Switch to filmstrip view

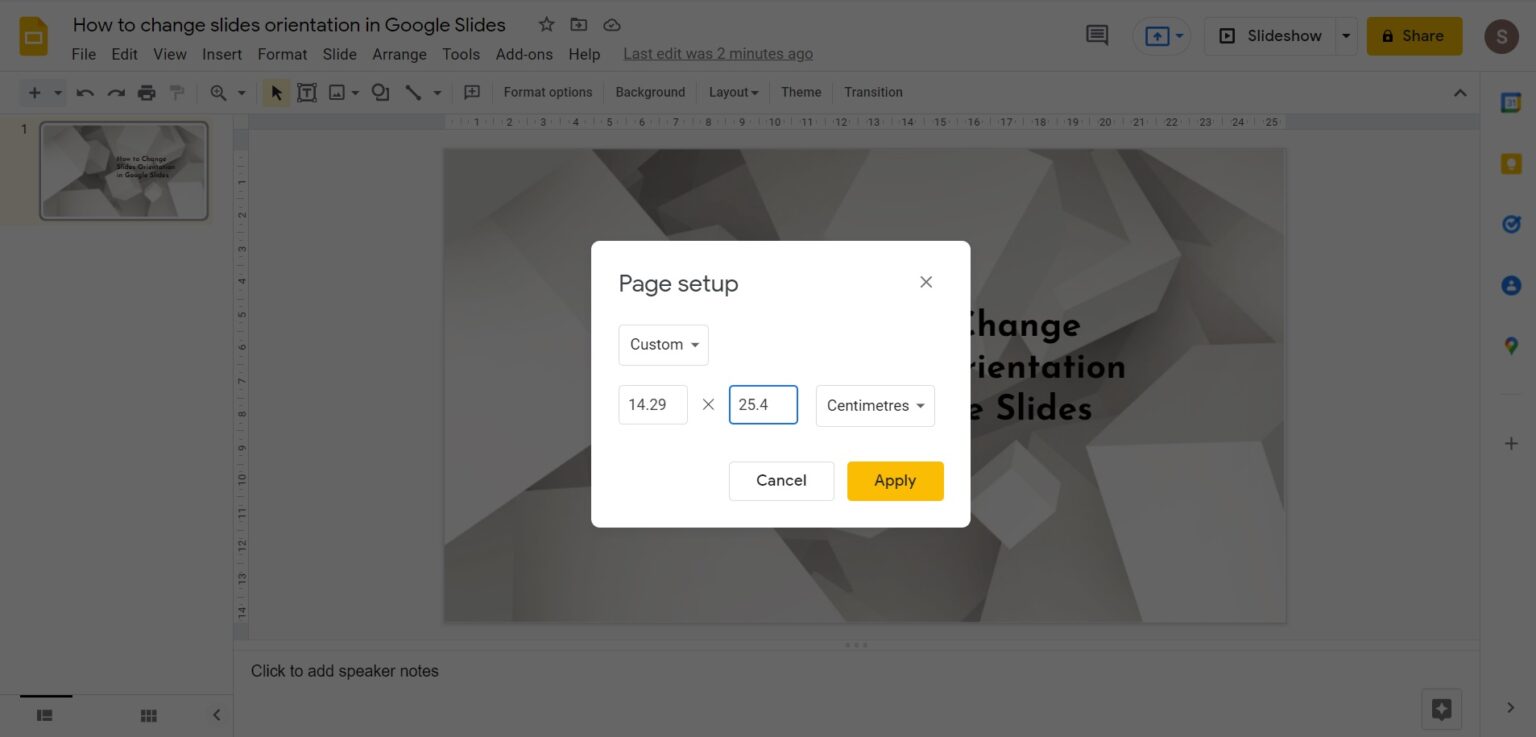coord(45,715)
